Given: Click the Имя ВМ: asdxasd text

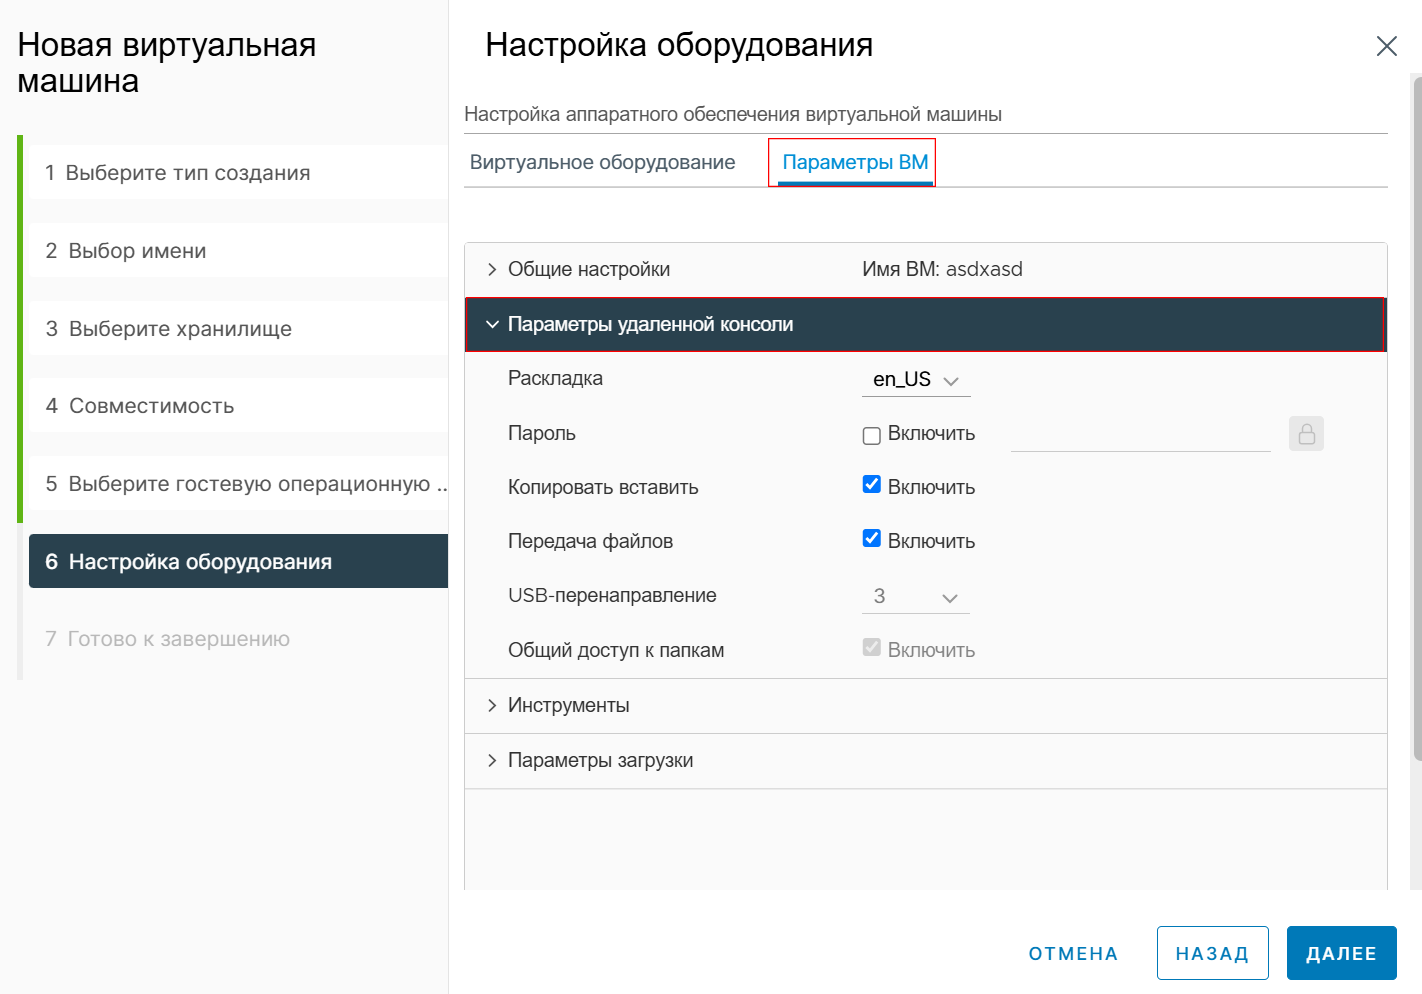Looking at the screenshot, I should 942,269.
